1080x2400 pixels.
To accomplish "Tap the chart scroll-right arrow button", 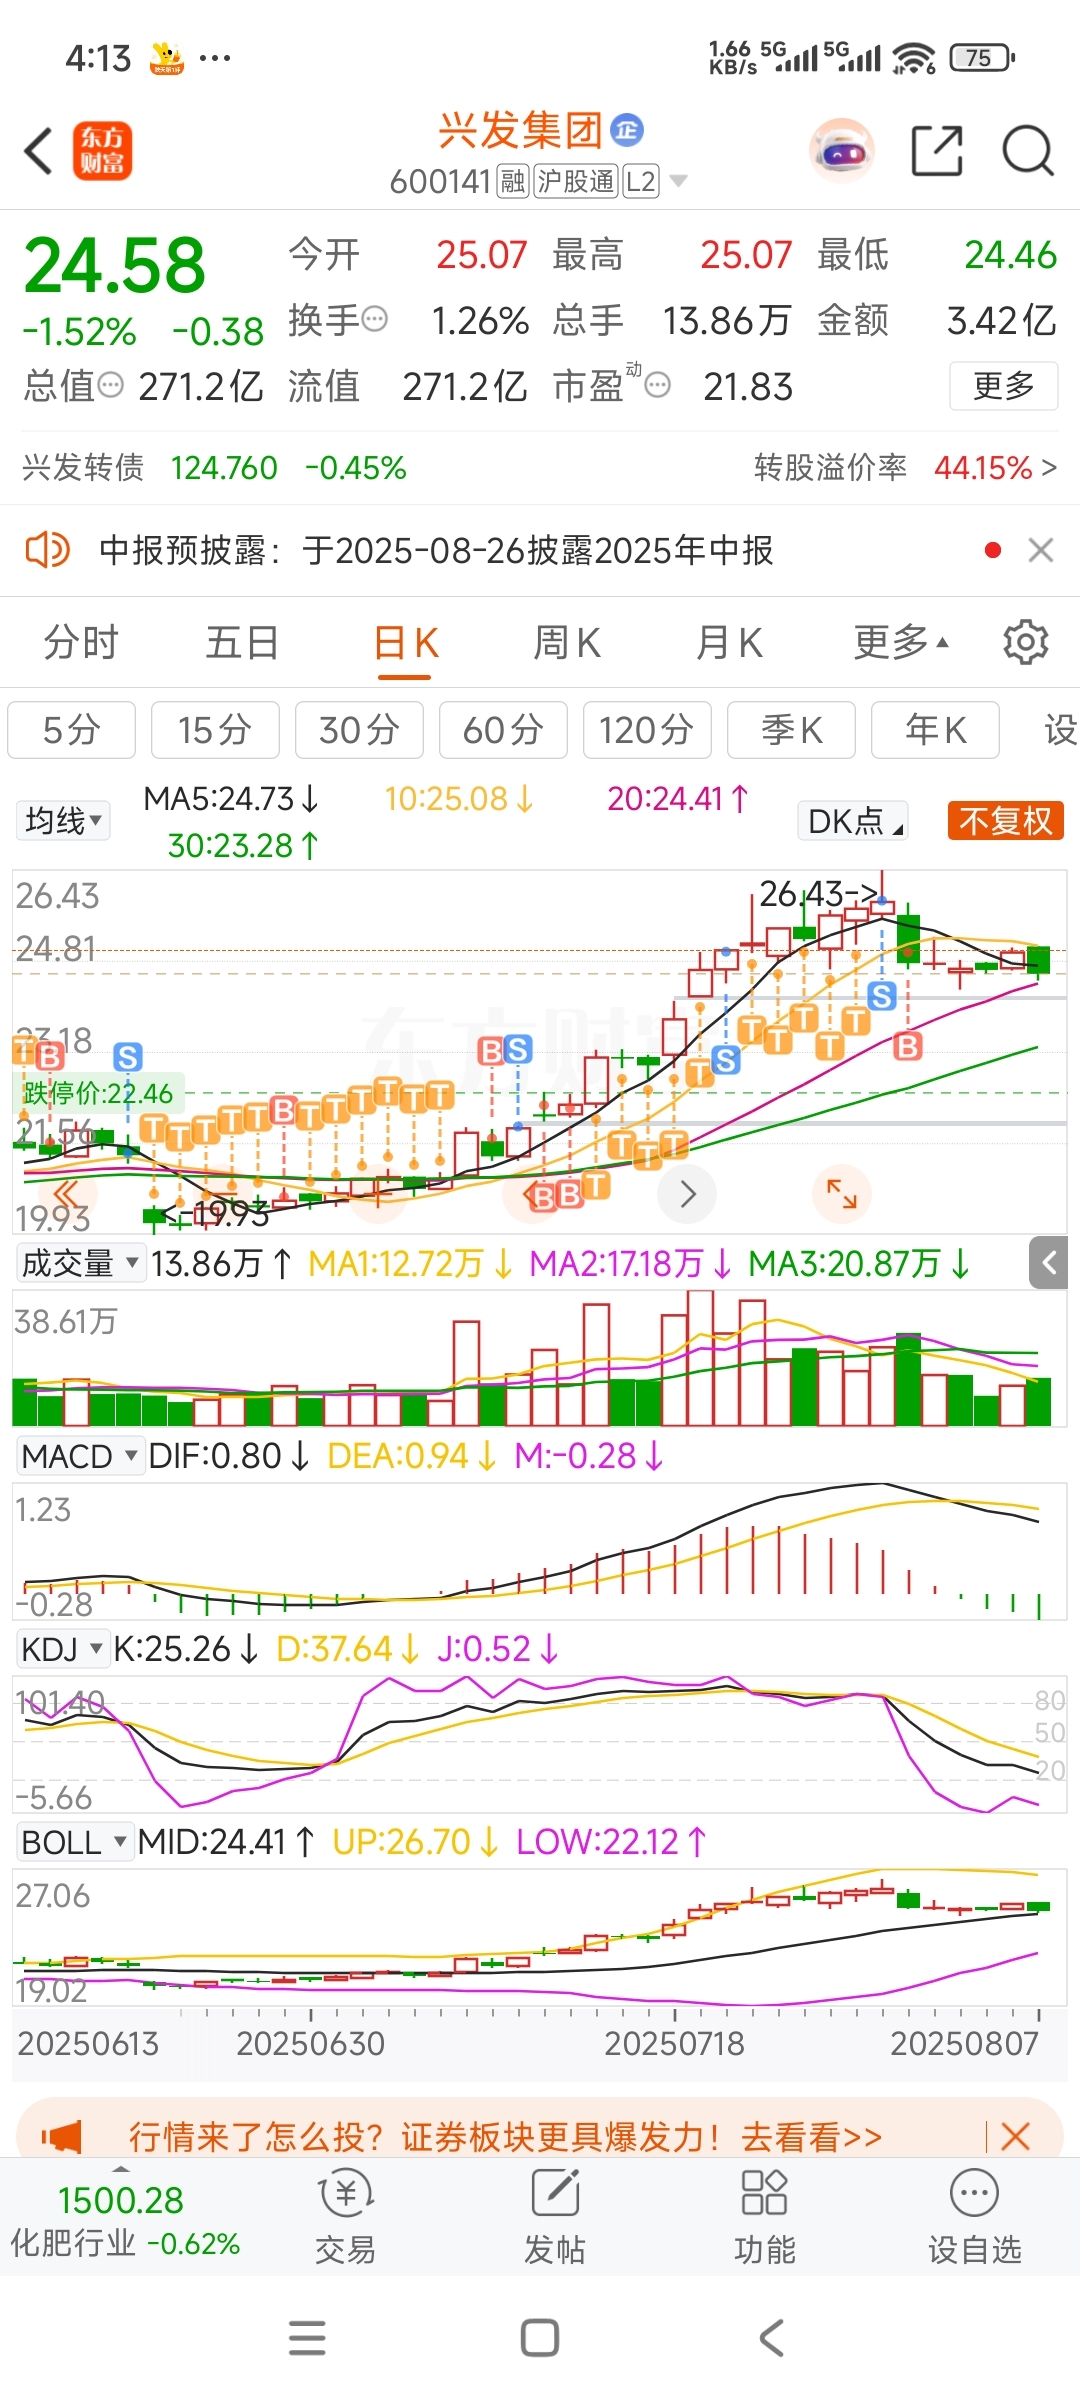I will pos(687,1194).
